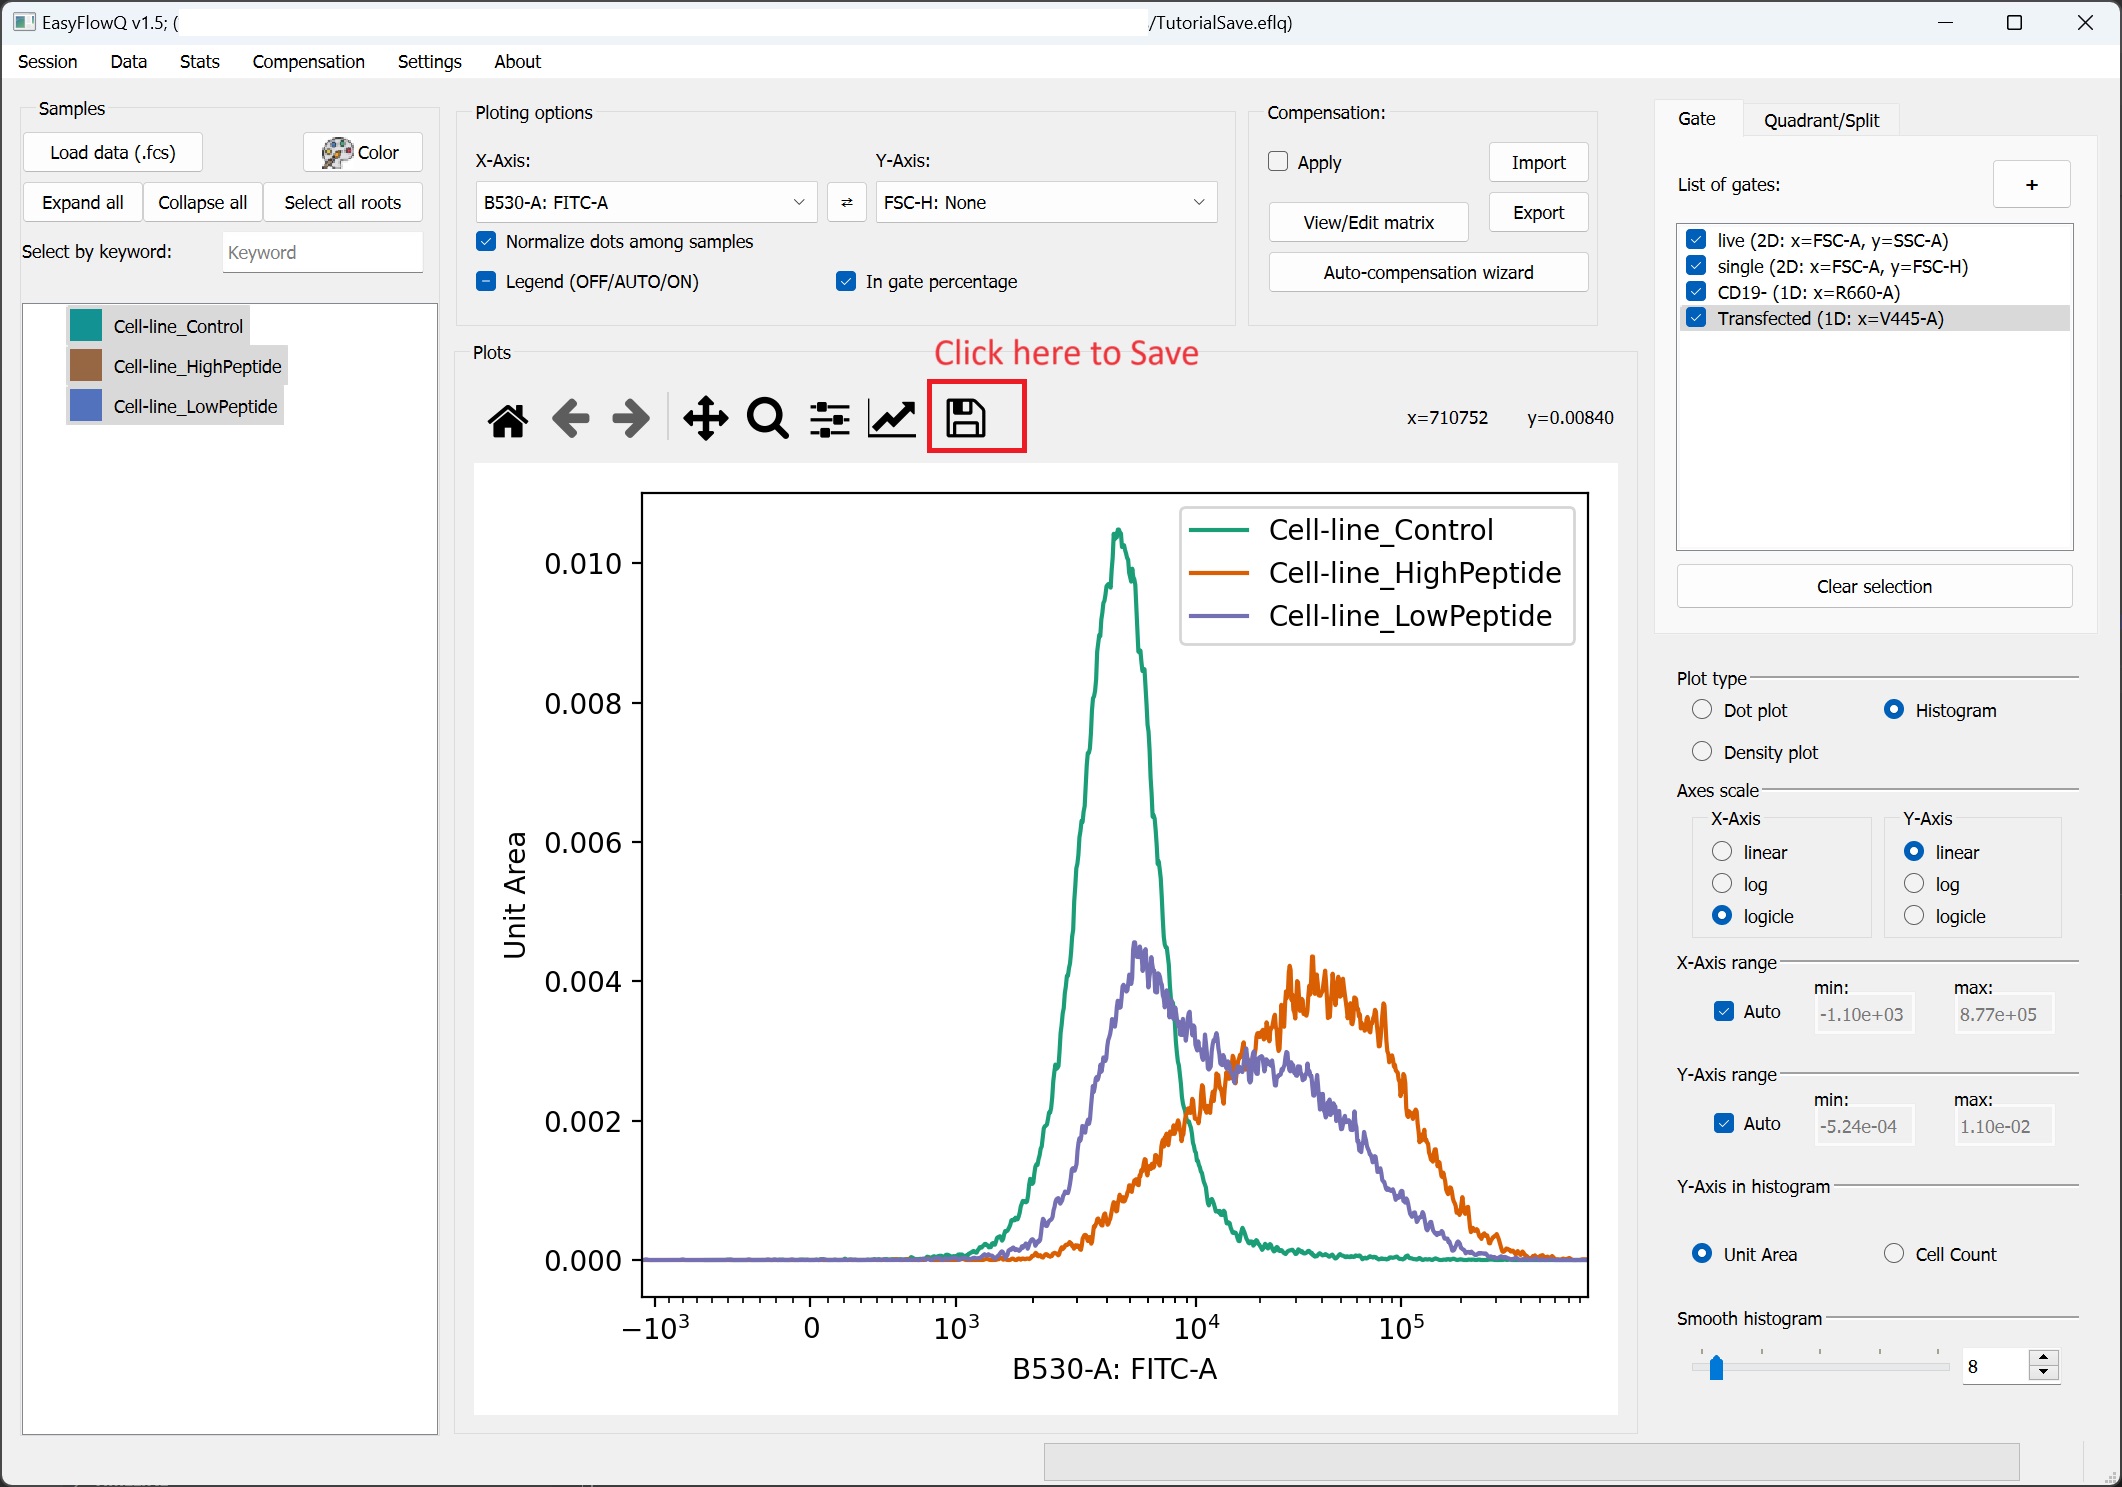Screen dimensions: 2122x1487
Task: Launch Auto-compensation wizard
Action: pyautogui.click(x=1428, y=273)
